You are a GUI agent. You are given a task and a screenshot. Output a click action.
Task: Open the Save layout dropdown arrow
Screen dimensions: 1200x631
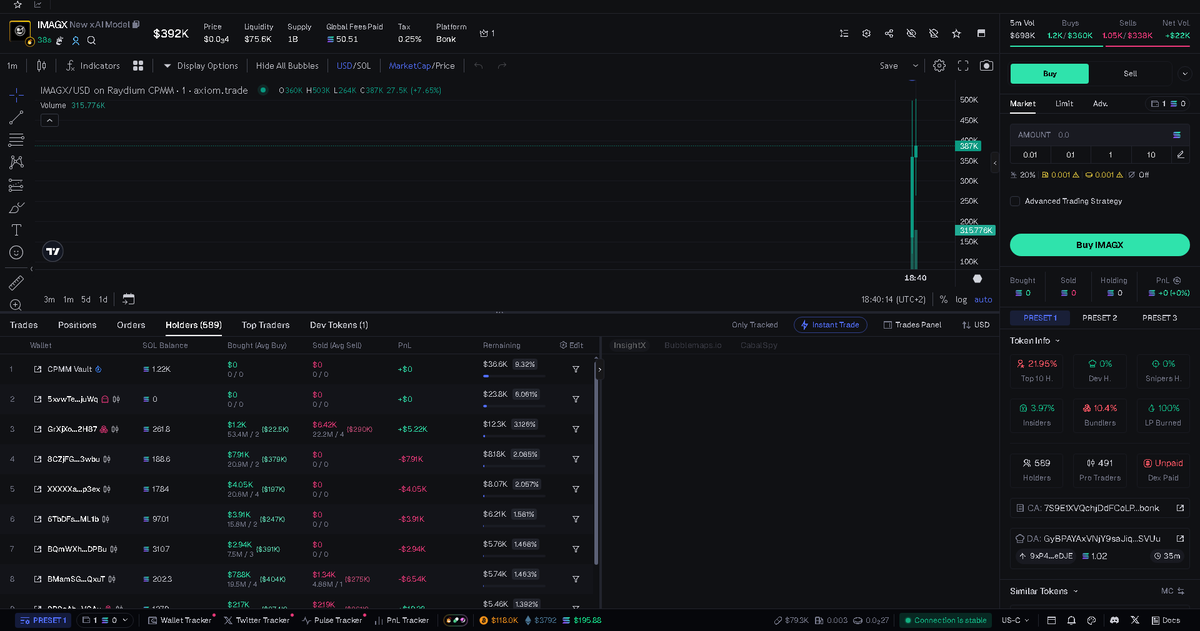click(x=915, y=66)
